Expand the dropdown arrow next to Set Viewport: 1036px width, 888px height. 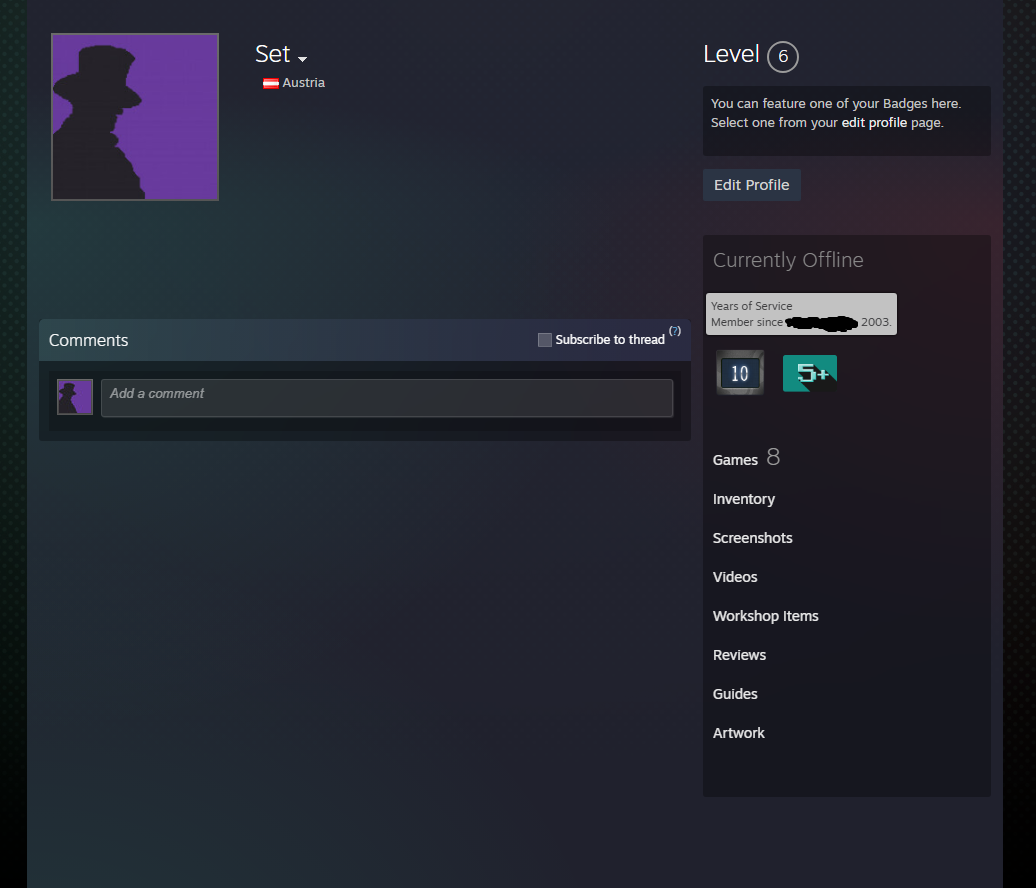[302, 59]
